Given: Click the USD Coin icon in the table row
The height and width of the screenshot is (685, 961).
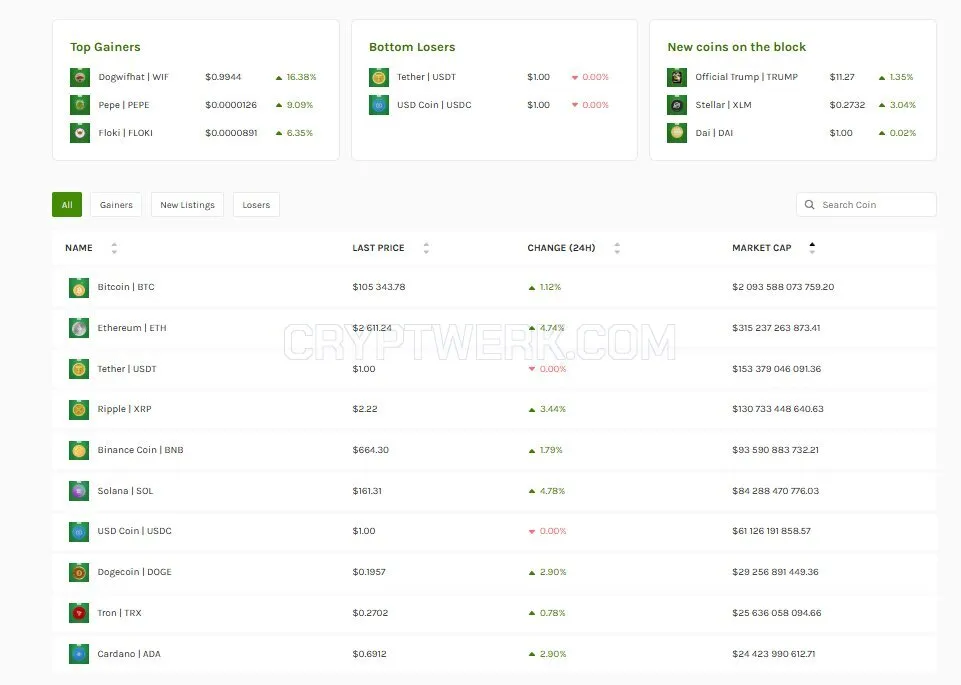Looking at the screenshot, I should point(79,532).
